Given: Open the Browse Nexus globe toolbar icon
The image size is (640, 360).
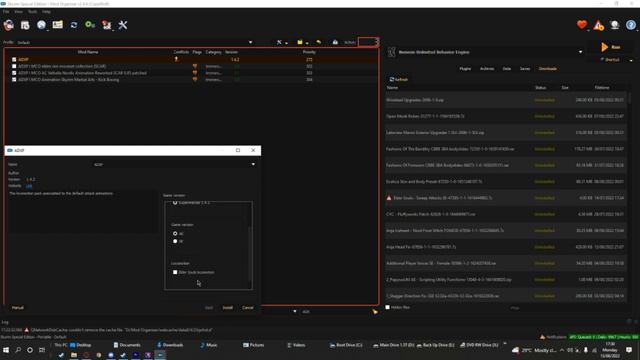Looking at the screenshot, I should (x=41, y=25).
